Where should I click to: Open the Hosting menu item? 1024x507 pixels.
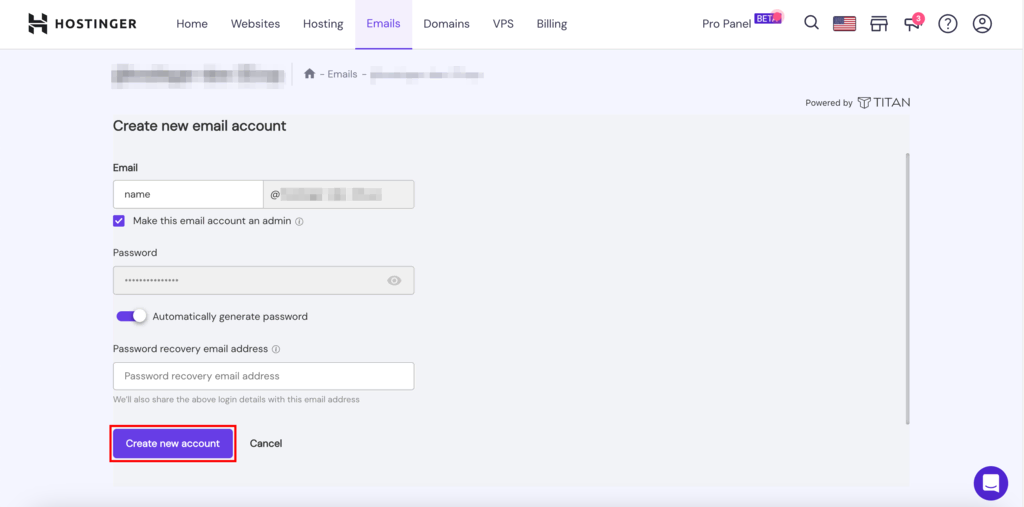[x=323, y=24]
